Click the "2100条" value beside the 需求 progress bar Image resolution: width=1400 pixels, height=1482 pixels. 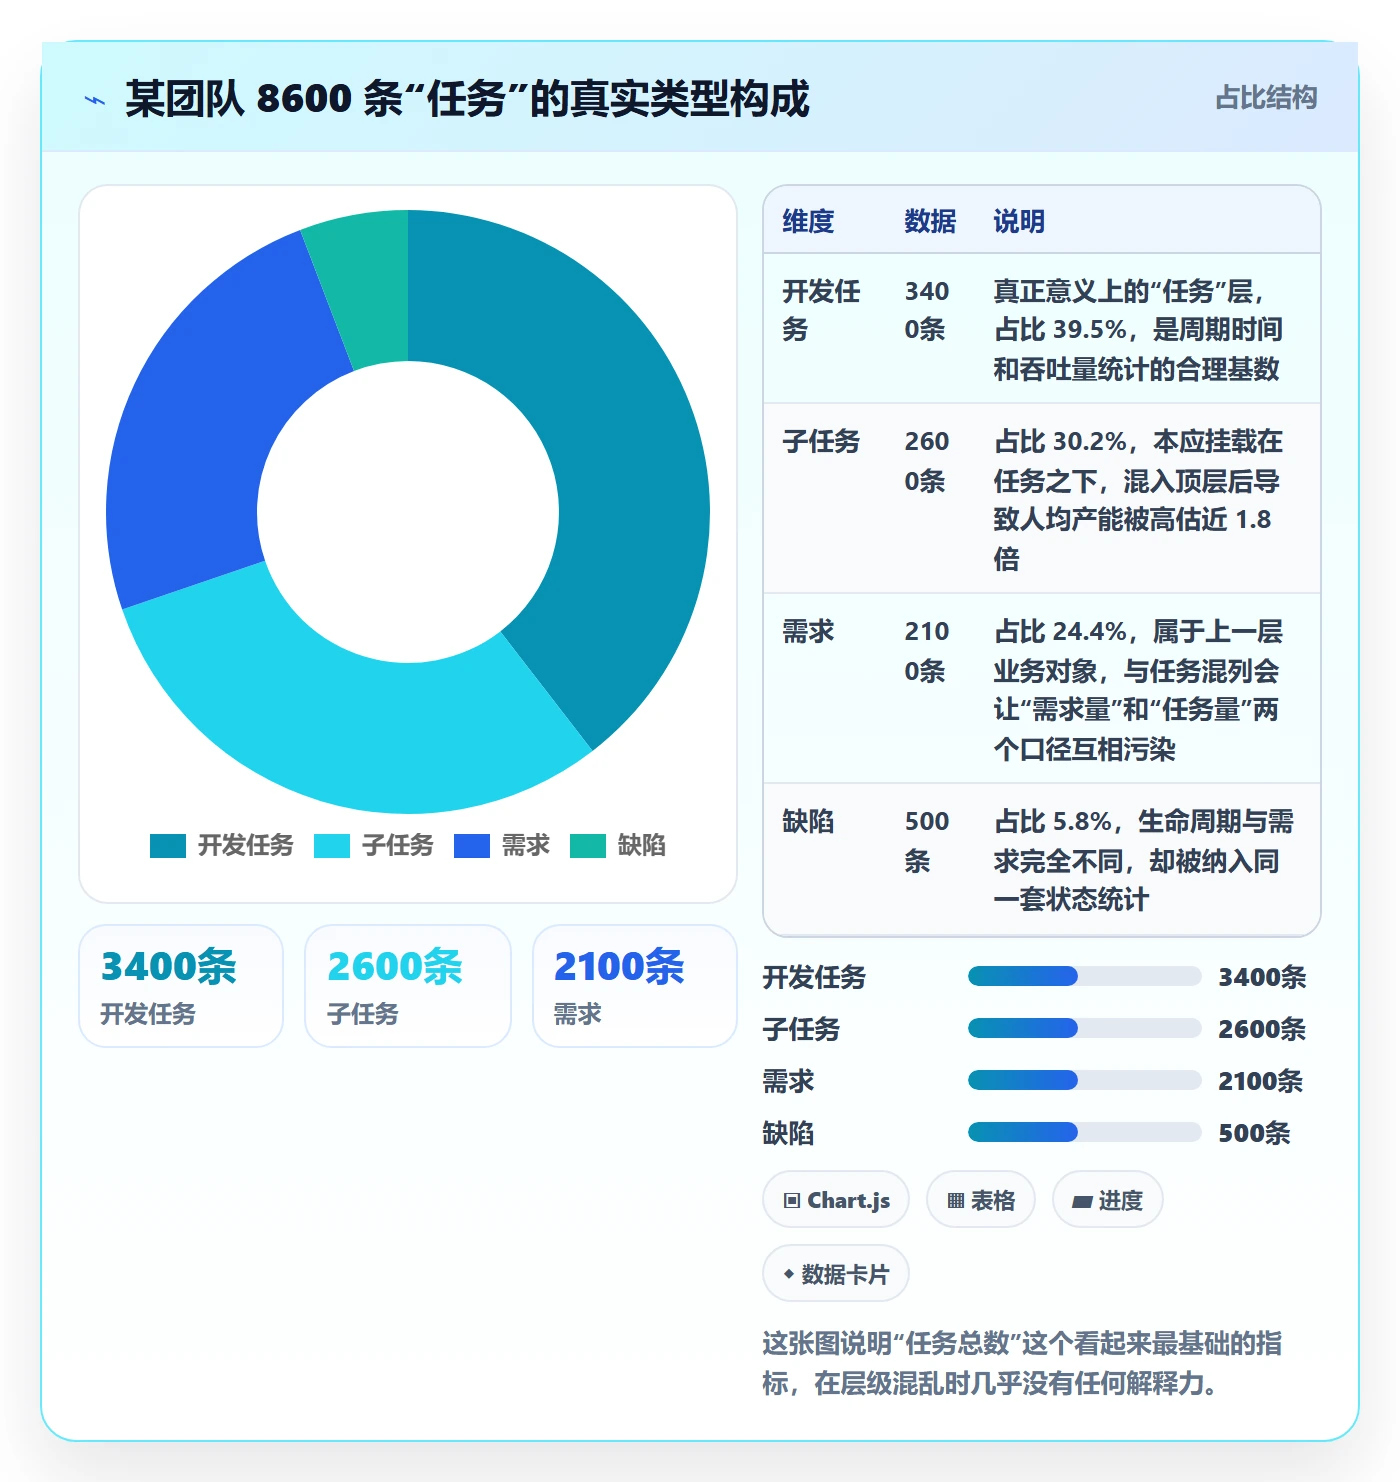coord(1260,1081)
